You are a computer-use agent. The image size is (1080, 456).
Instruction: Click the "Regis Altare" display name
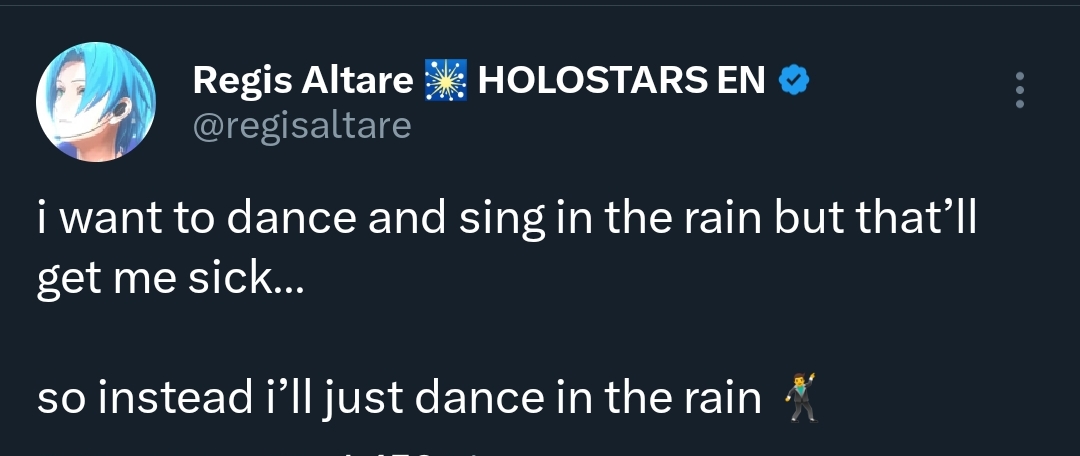point(301,81)
